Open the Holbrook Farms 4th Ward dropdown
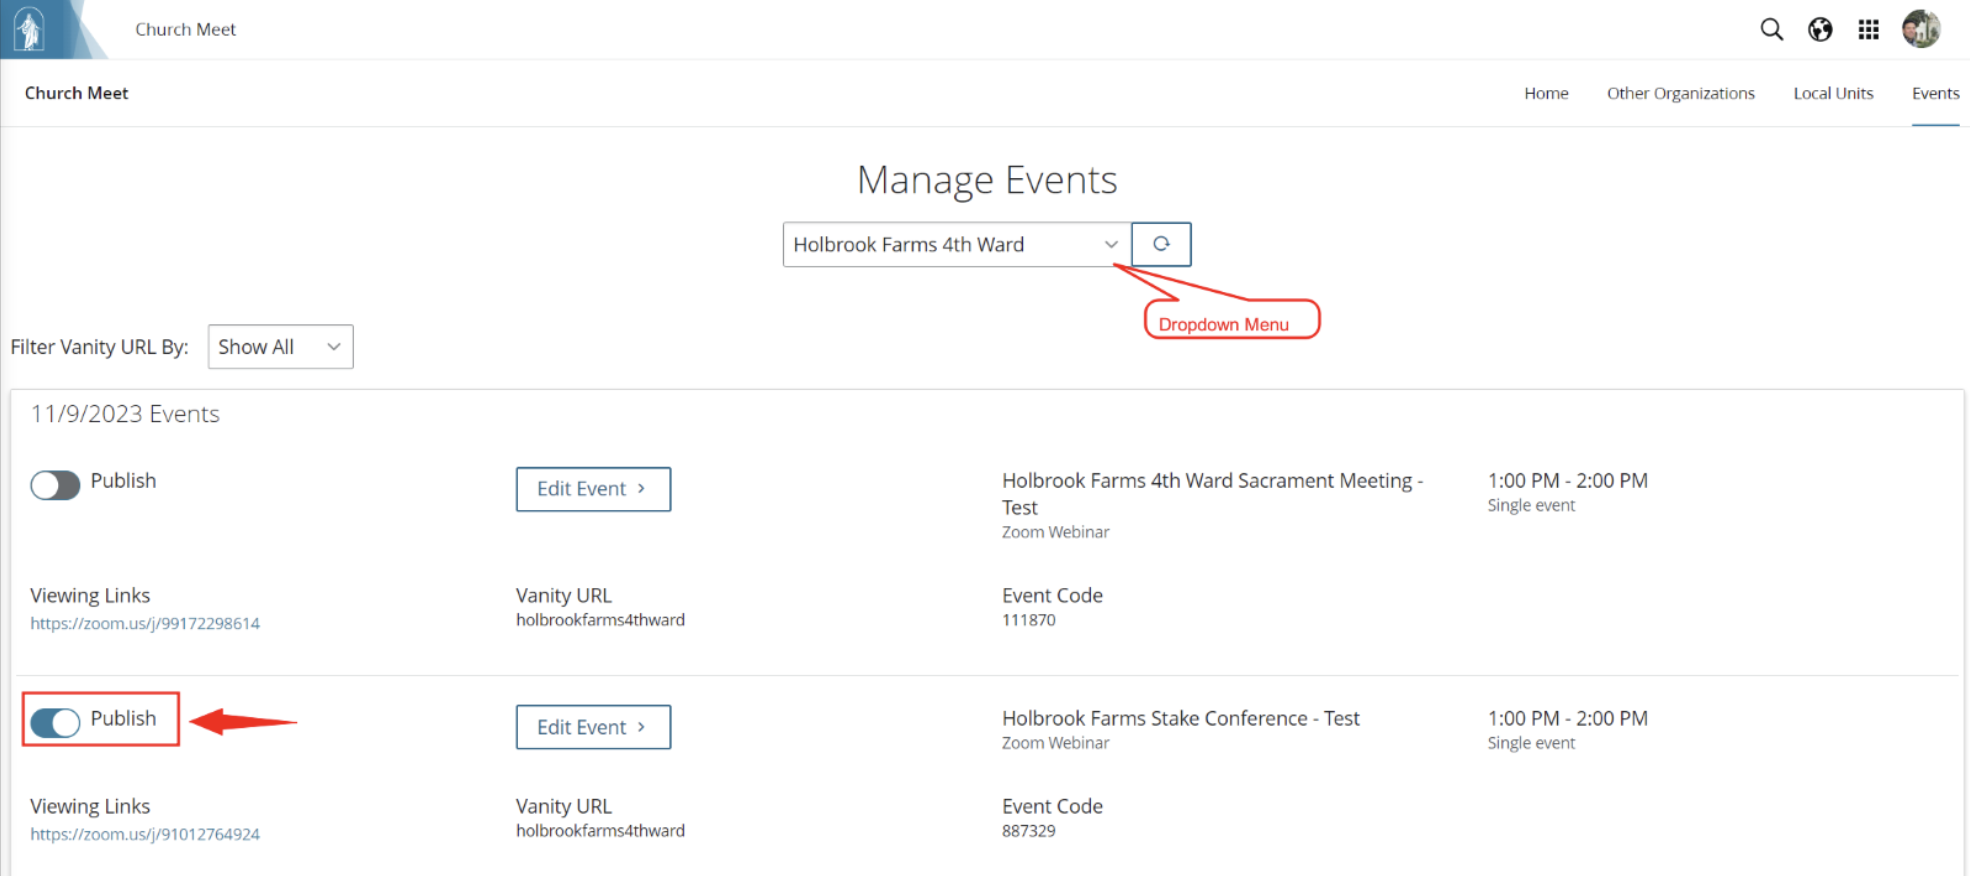 [957, 244]
